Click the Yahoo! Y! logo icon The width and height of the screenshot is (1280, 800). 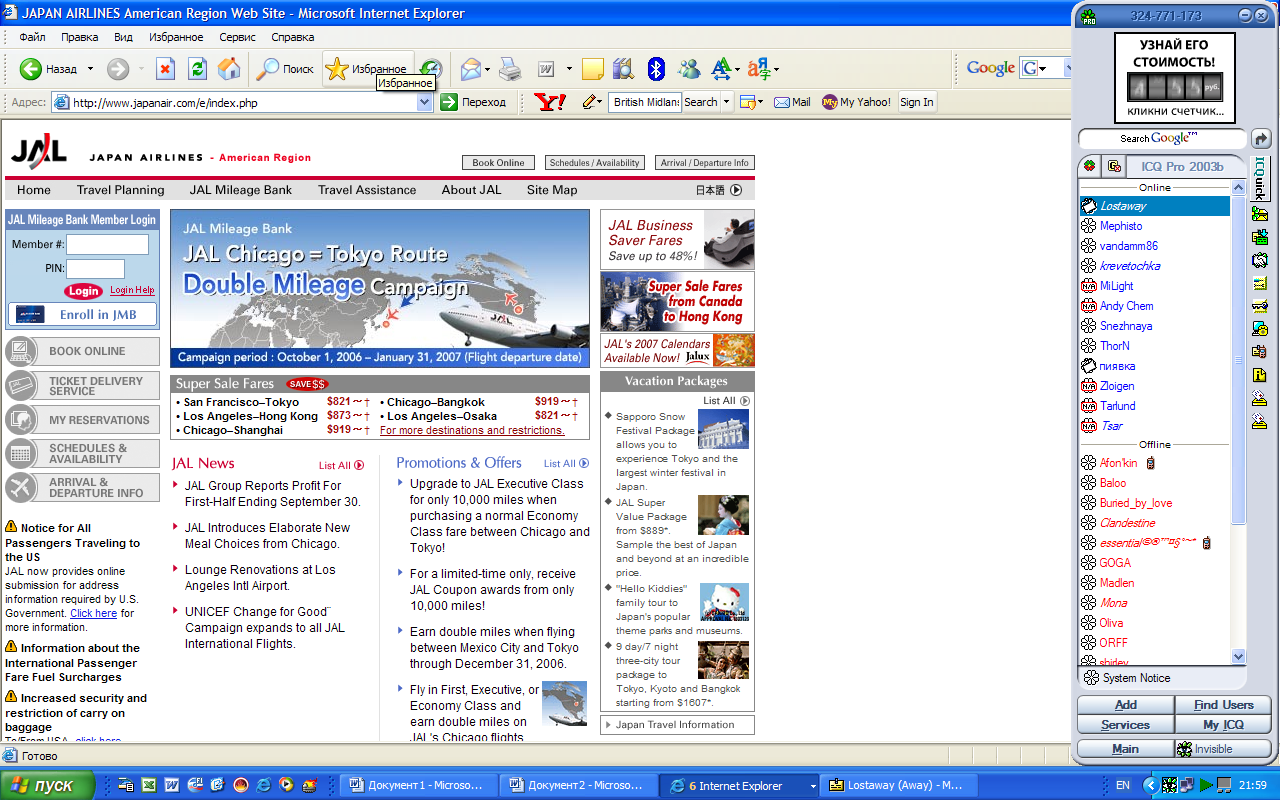click(550, 102)
